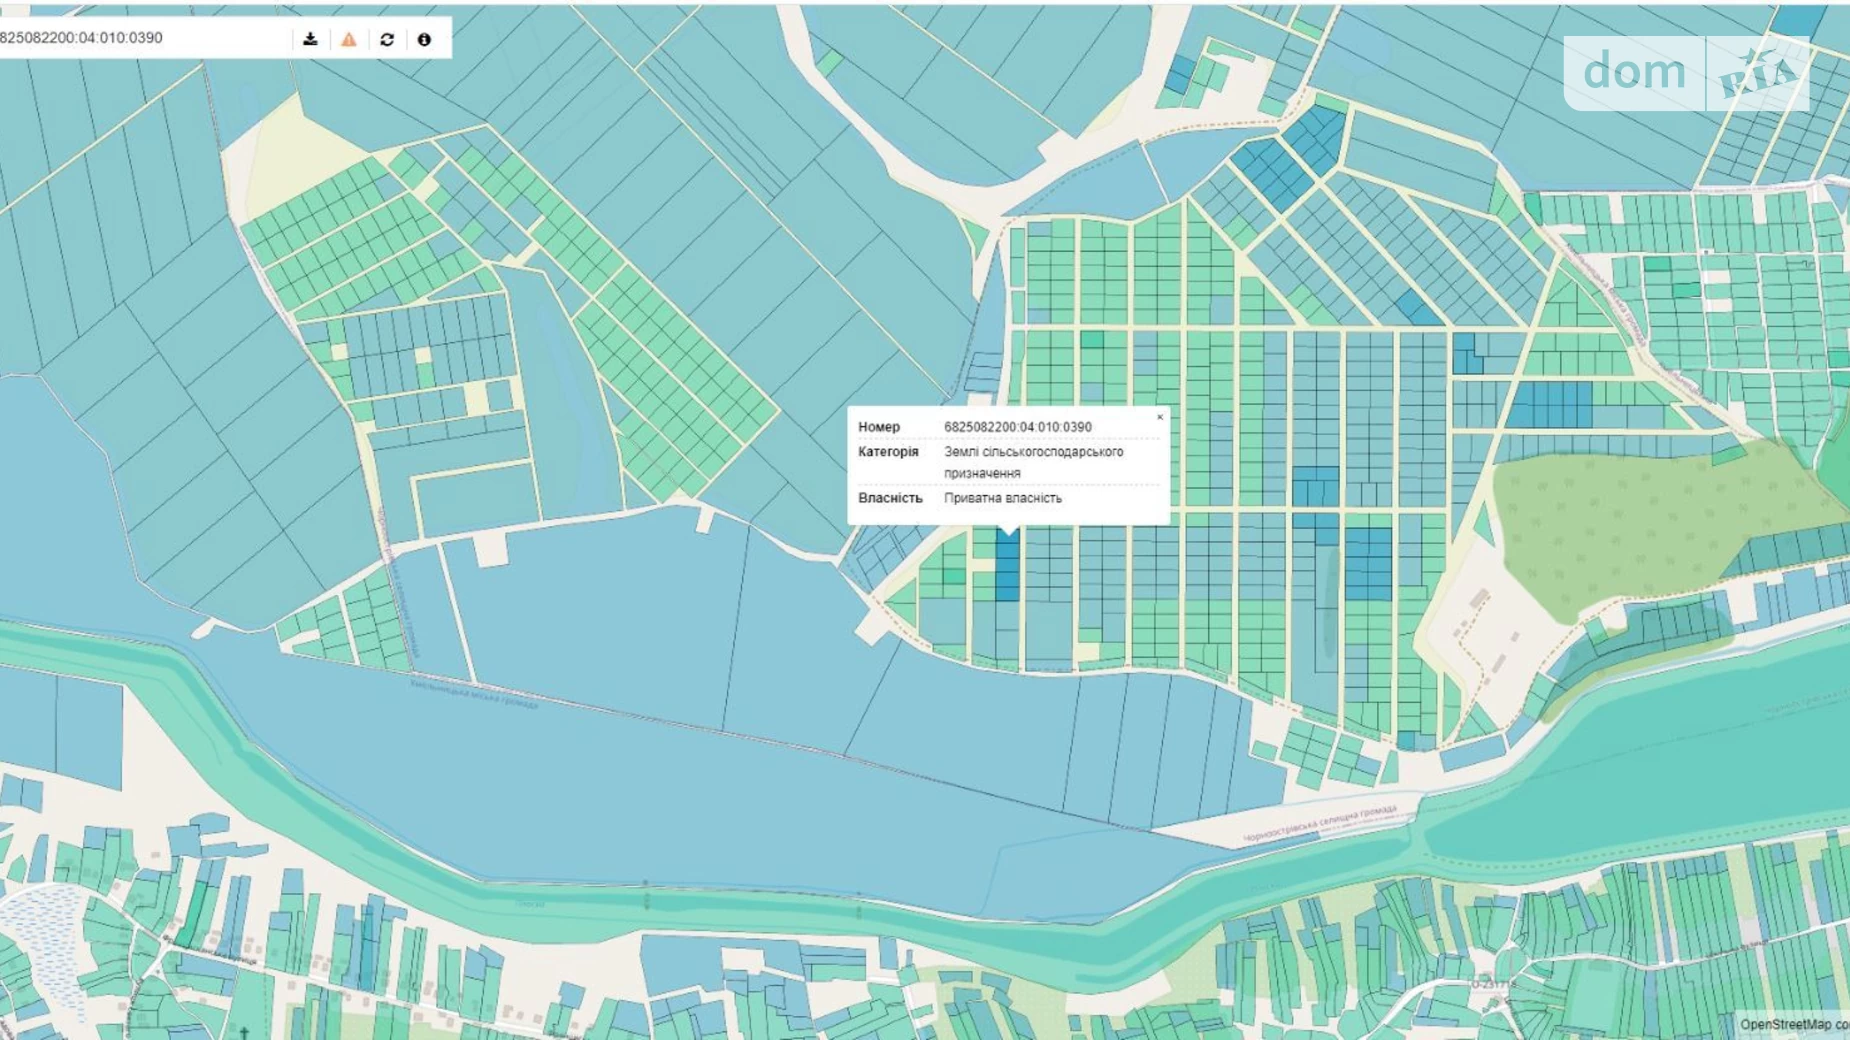The height and width of the screenshot is (1040, 1850).
Task: Click the 'Власність' label in popup
Action: (890, 498)
